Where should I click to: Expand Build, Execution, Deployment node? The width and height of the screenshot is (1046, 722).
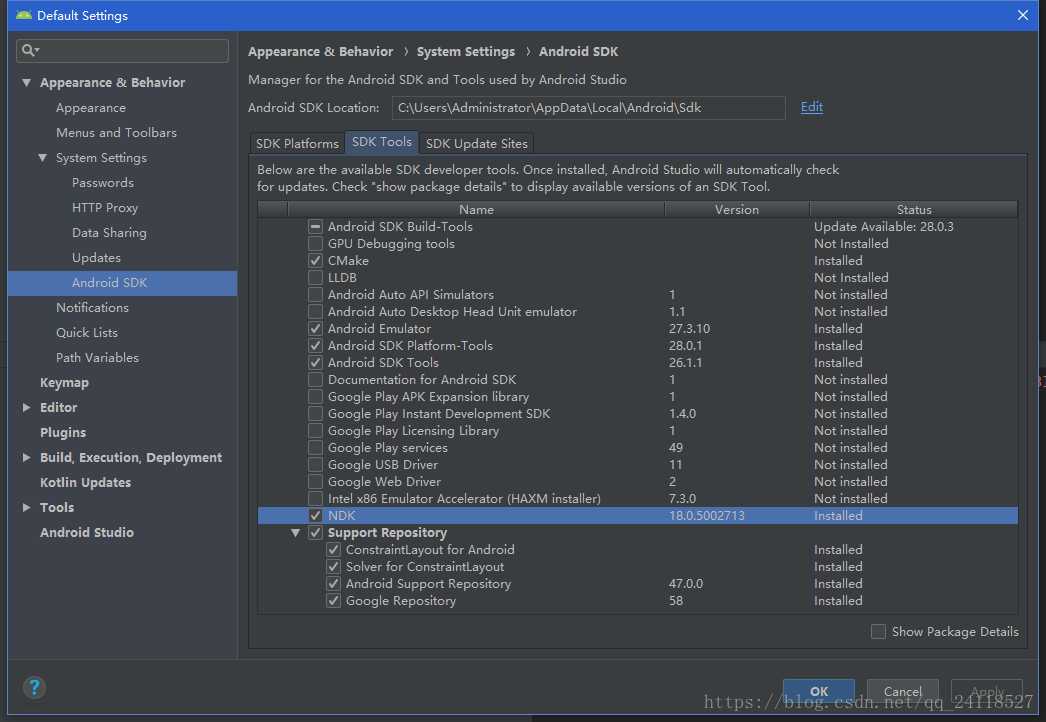pos(27,458)
